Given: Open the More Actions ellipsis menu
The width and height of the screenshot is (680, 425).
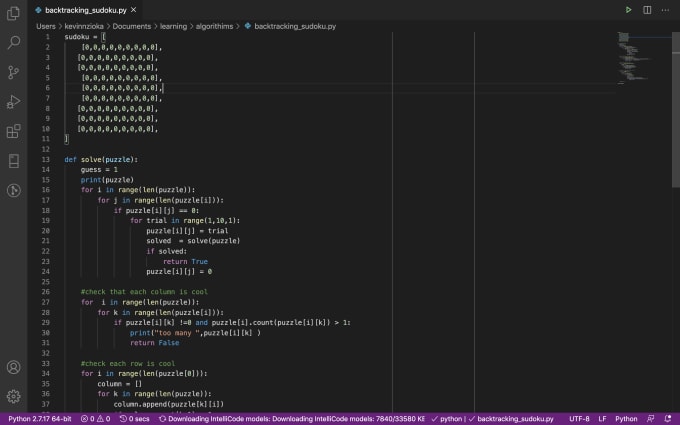Looking at the screenshot, I should pos(665,10).
